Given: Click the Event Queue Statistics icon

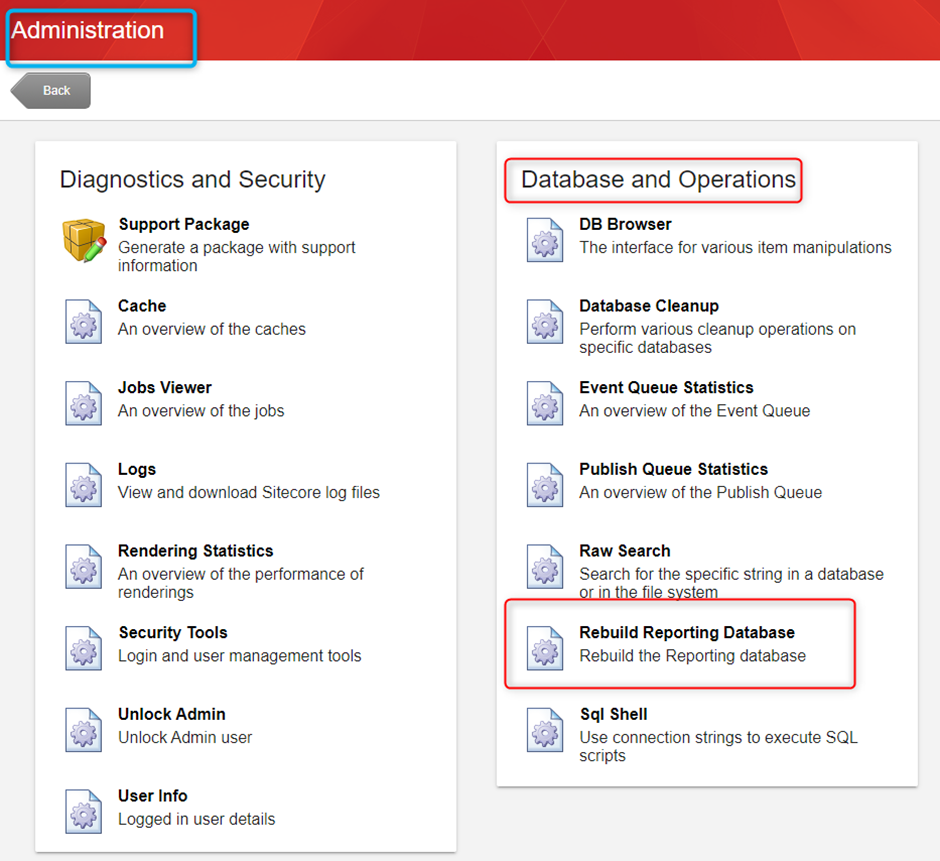Looking at the screenshot, I should coord(545,404).
